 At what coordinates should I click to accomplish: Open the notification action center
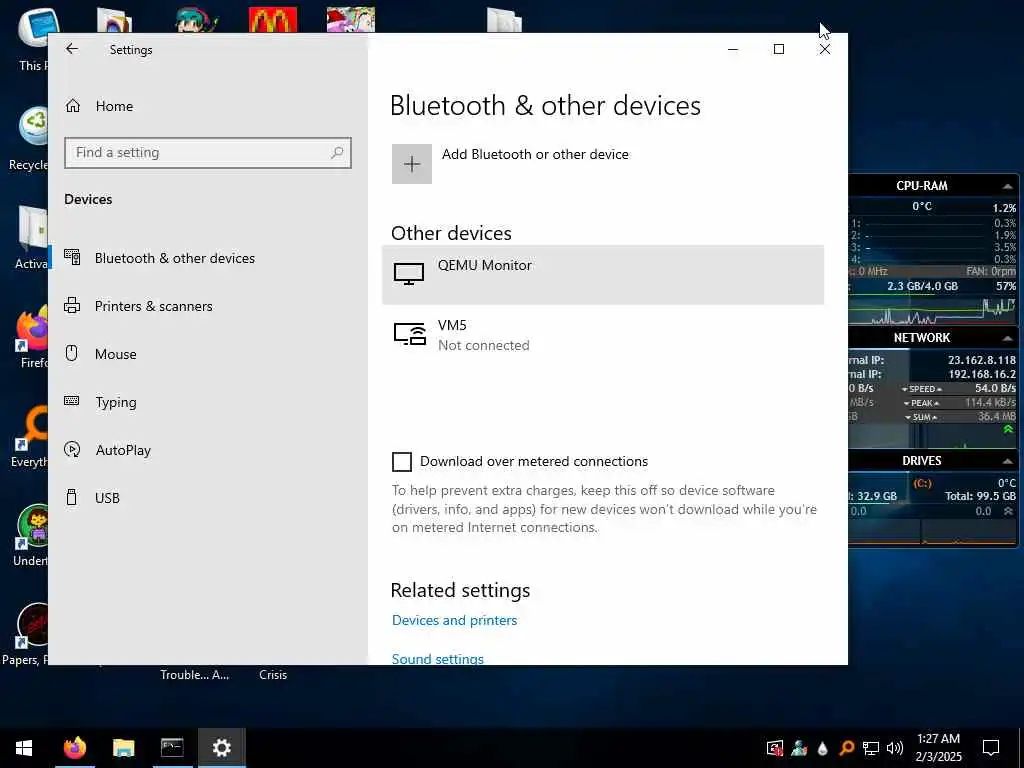991,748
